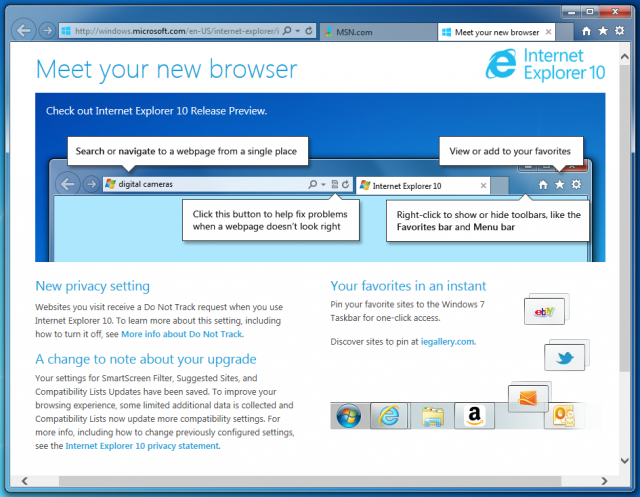Open the Internet Explorer 10 privacy statement link
The width and height of the screenshot is (640, 497).
pos(142,446)
